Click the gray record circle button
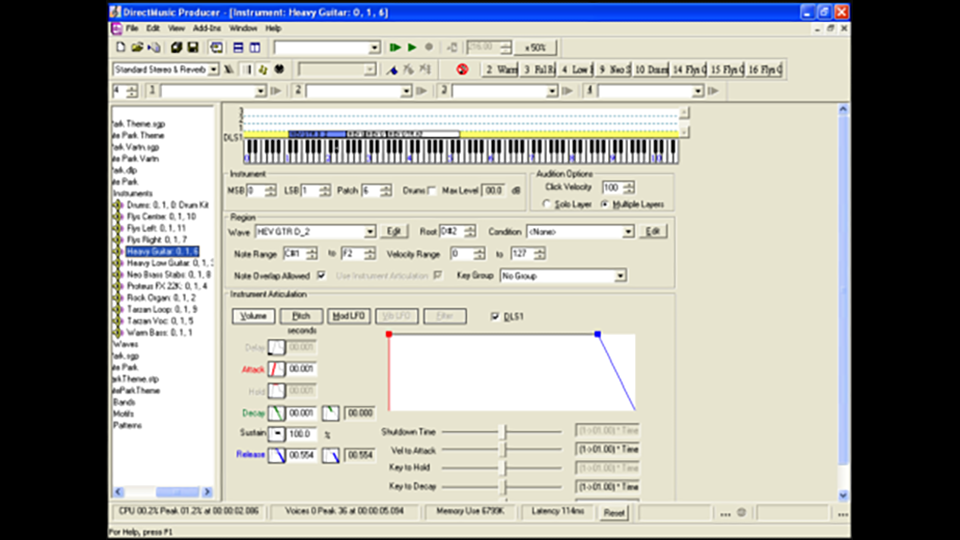960x540 pixels. point(429,47)
